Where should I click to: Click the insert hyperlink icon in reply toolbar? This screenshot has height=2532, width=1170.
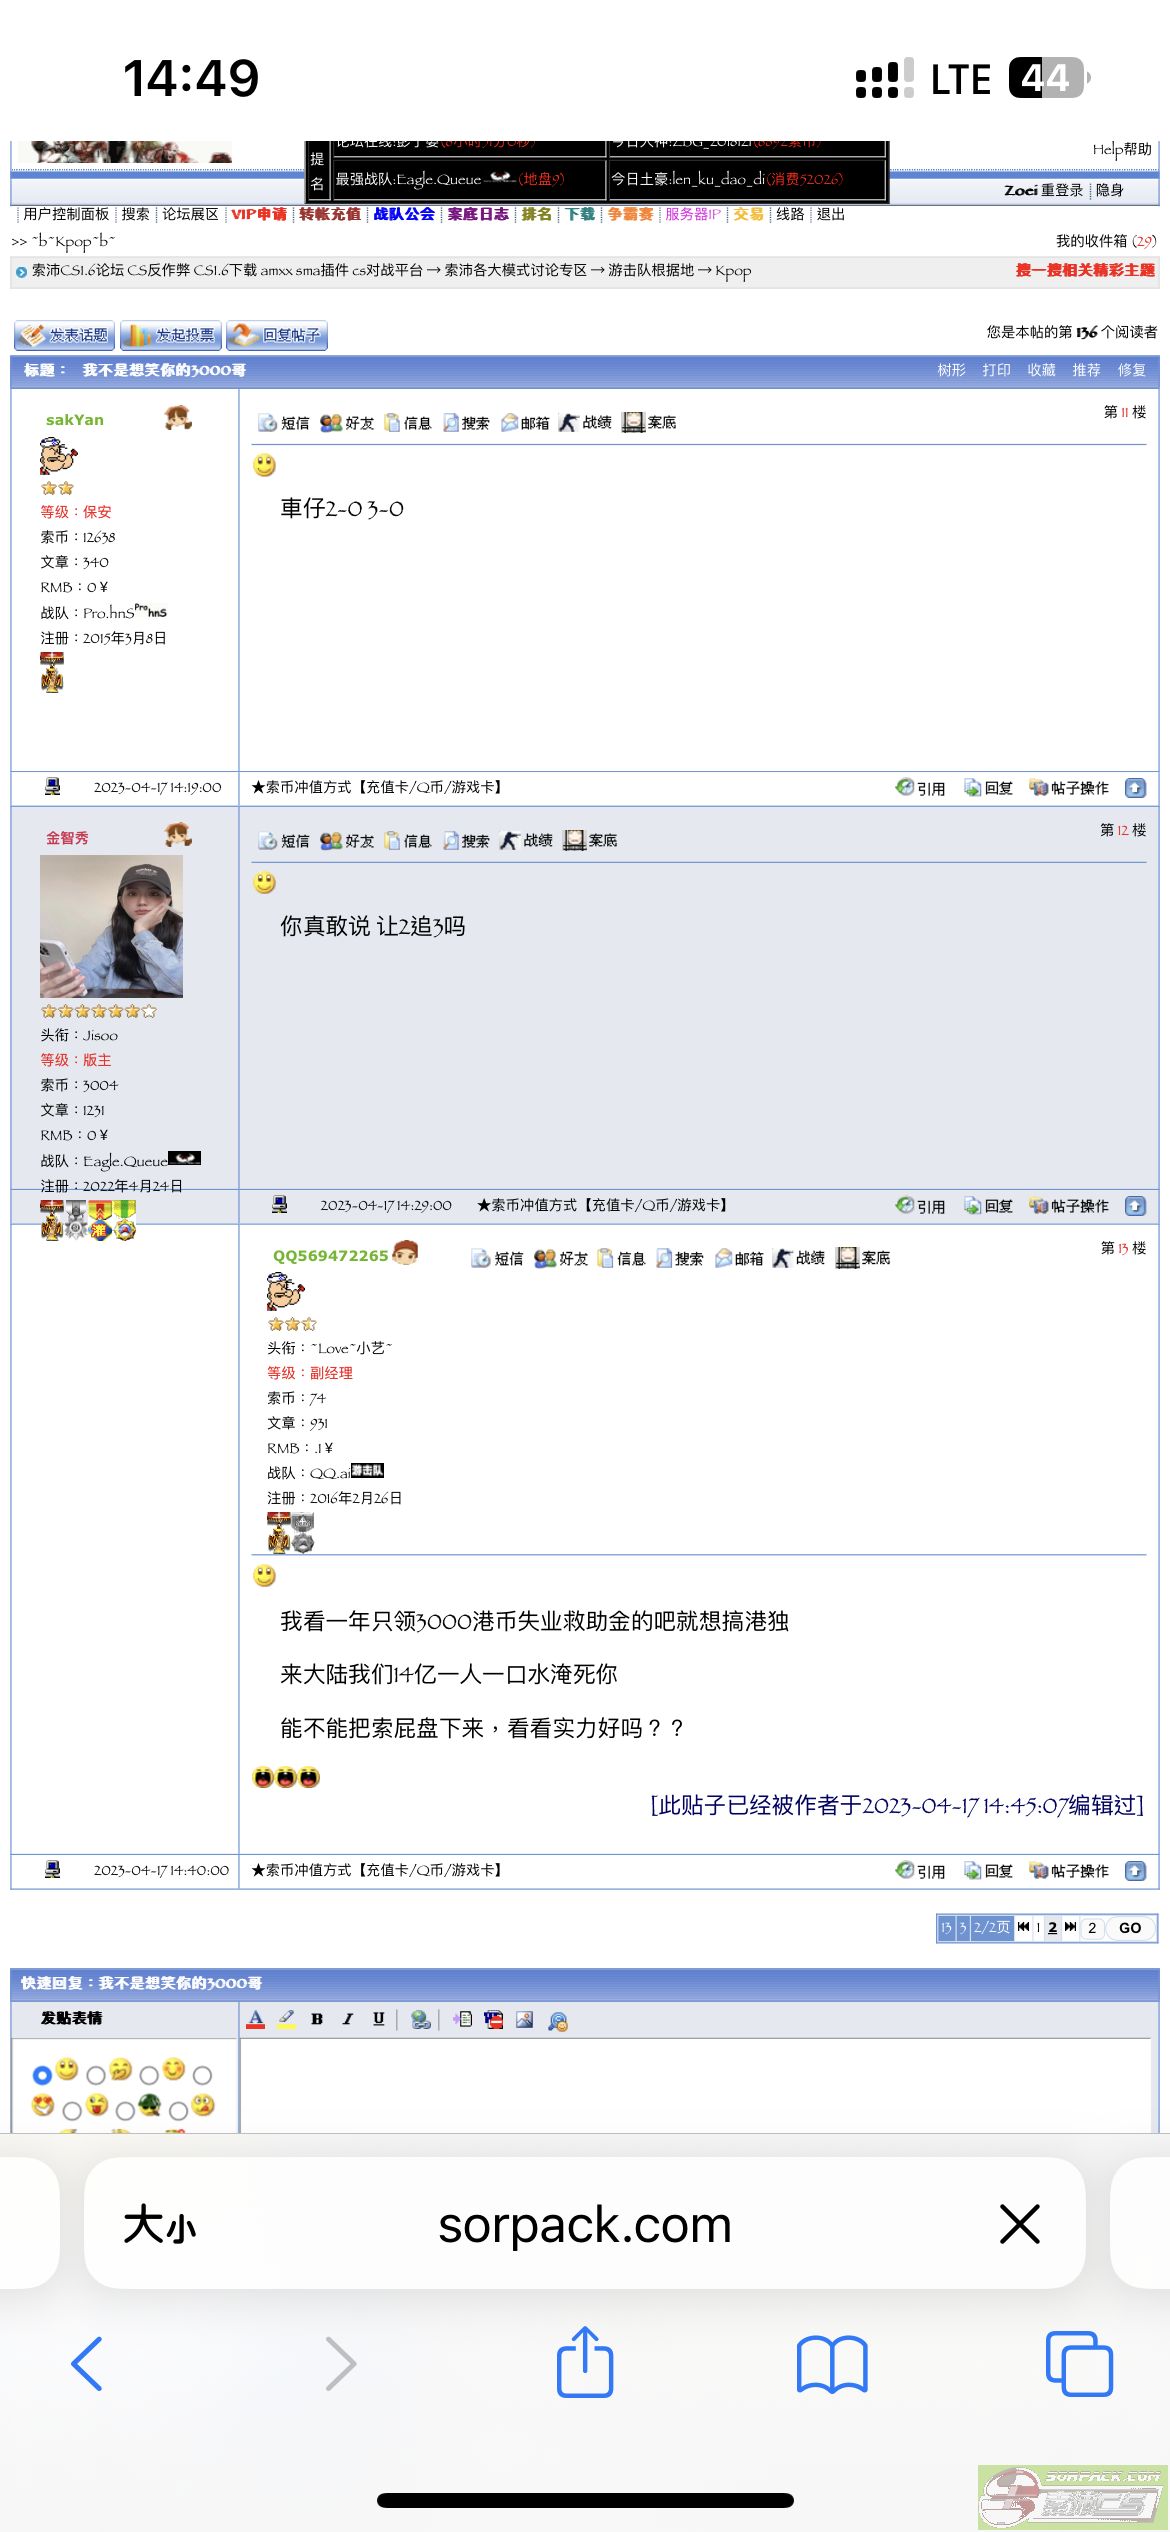pyautogui.click(x=421, y=2020)
